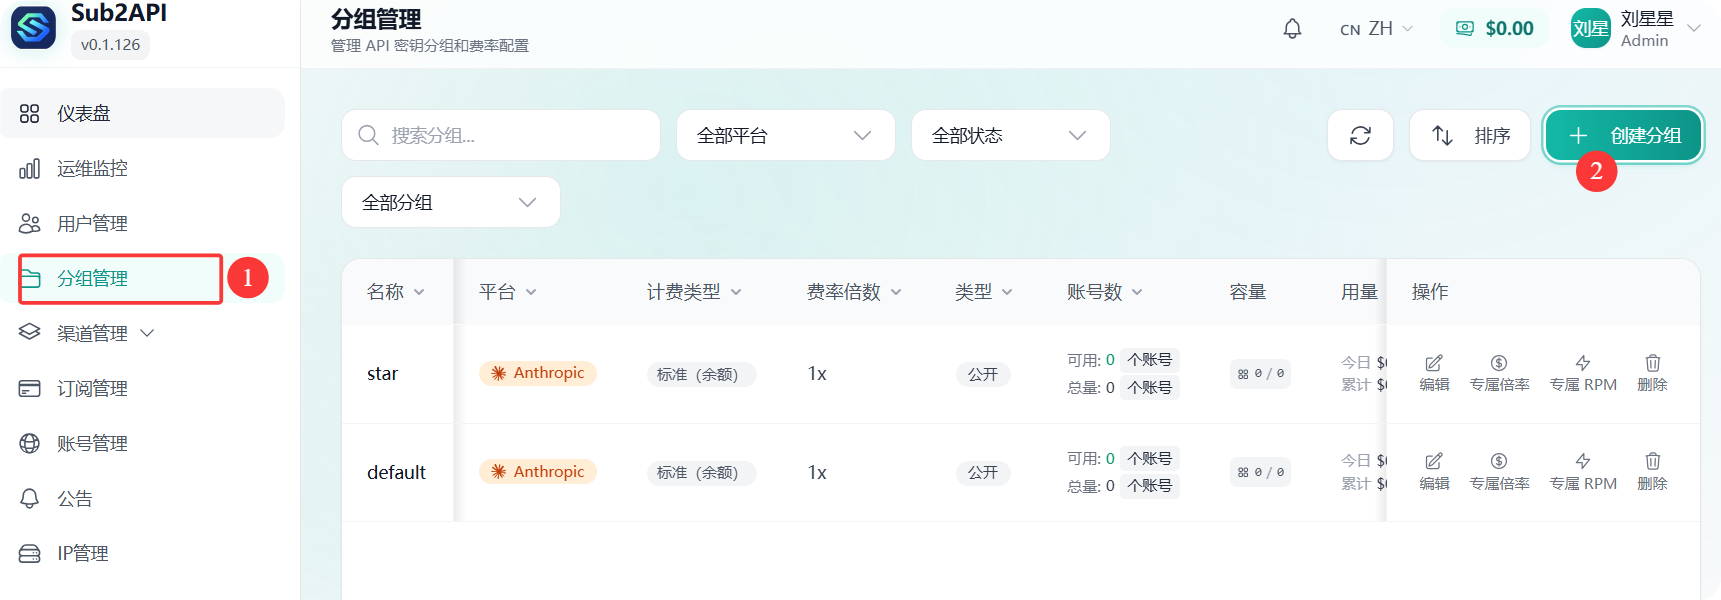
Task: Expand the user account menu arrow
Action: pos(1694,28)
